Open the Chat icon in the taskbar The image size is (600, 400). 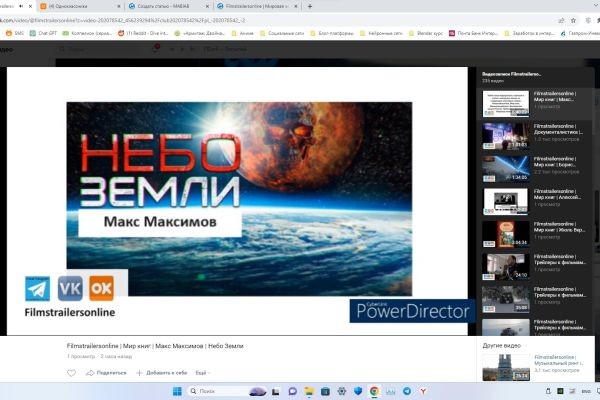coord(292,391)
